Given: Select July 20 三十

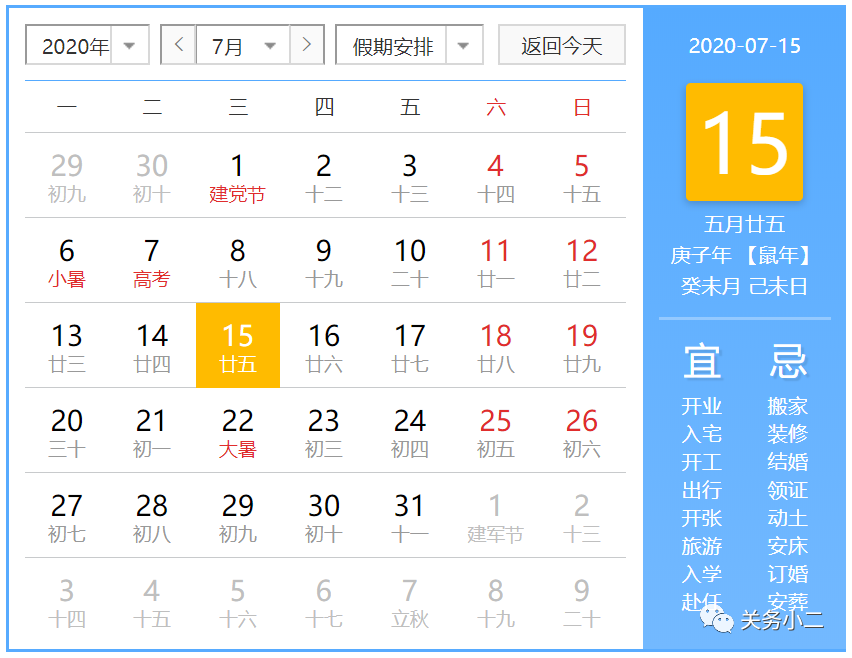Looking at the screenshot, I should coord(67,431).
